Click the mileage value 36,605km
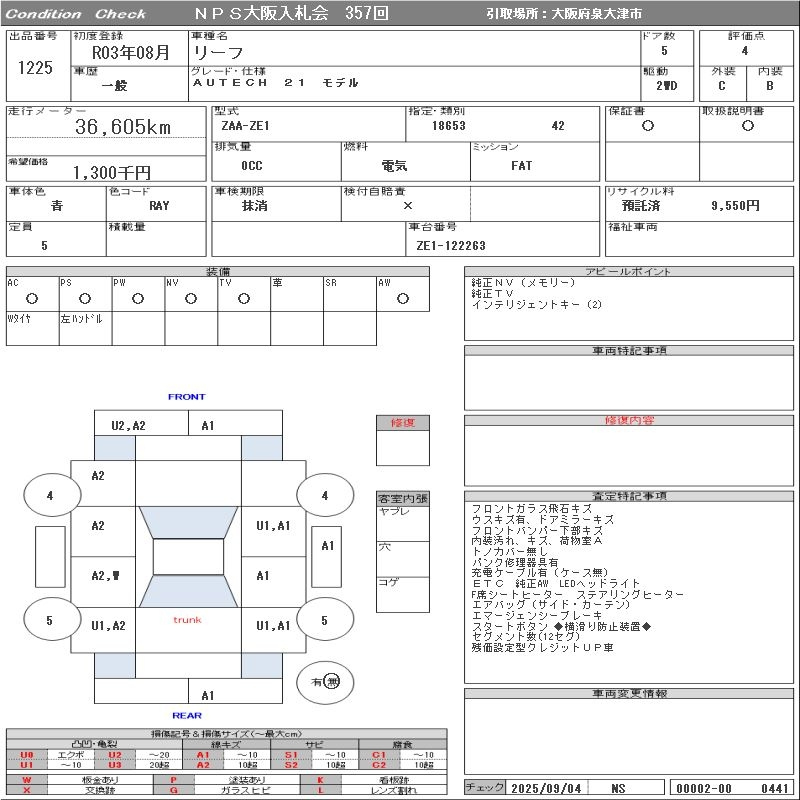Image resolution: width=800 pixels, height=800 pixels. point(123,127)
